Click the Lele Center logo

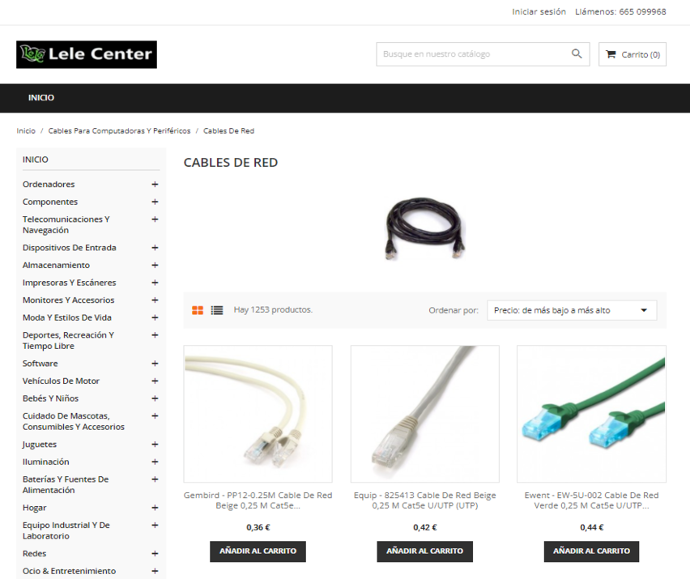86,55
